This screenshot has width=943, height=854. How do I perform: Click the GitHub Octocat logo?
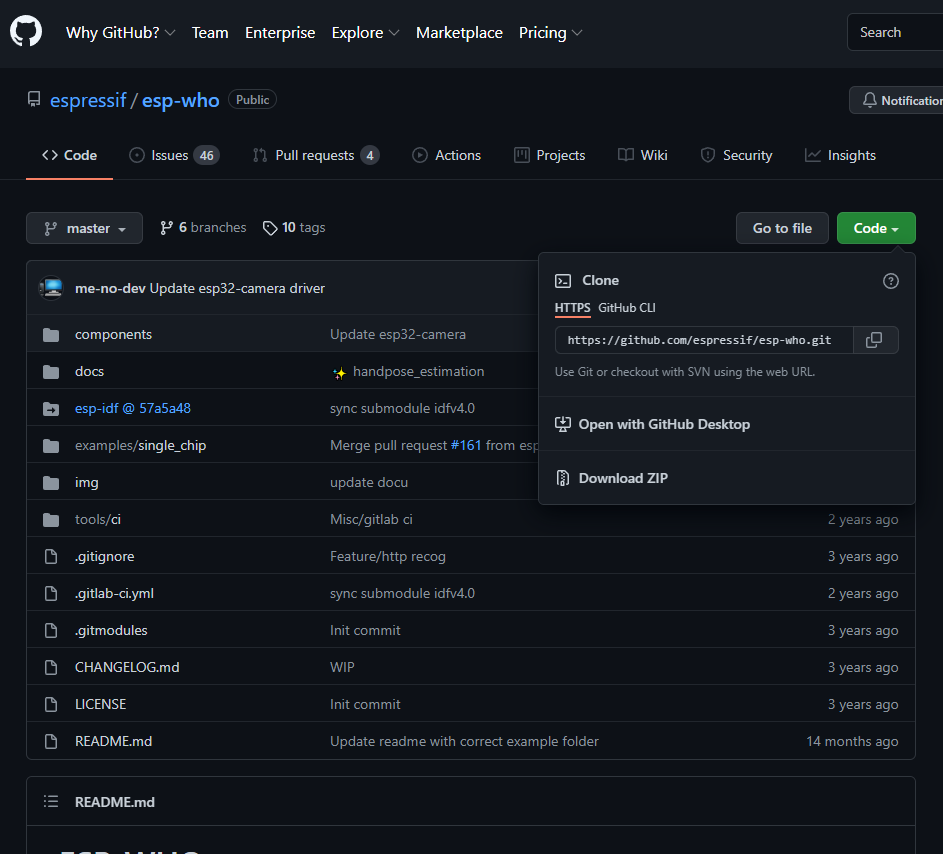26,31
